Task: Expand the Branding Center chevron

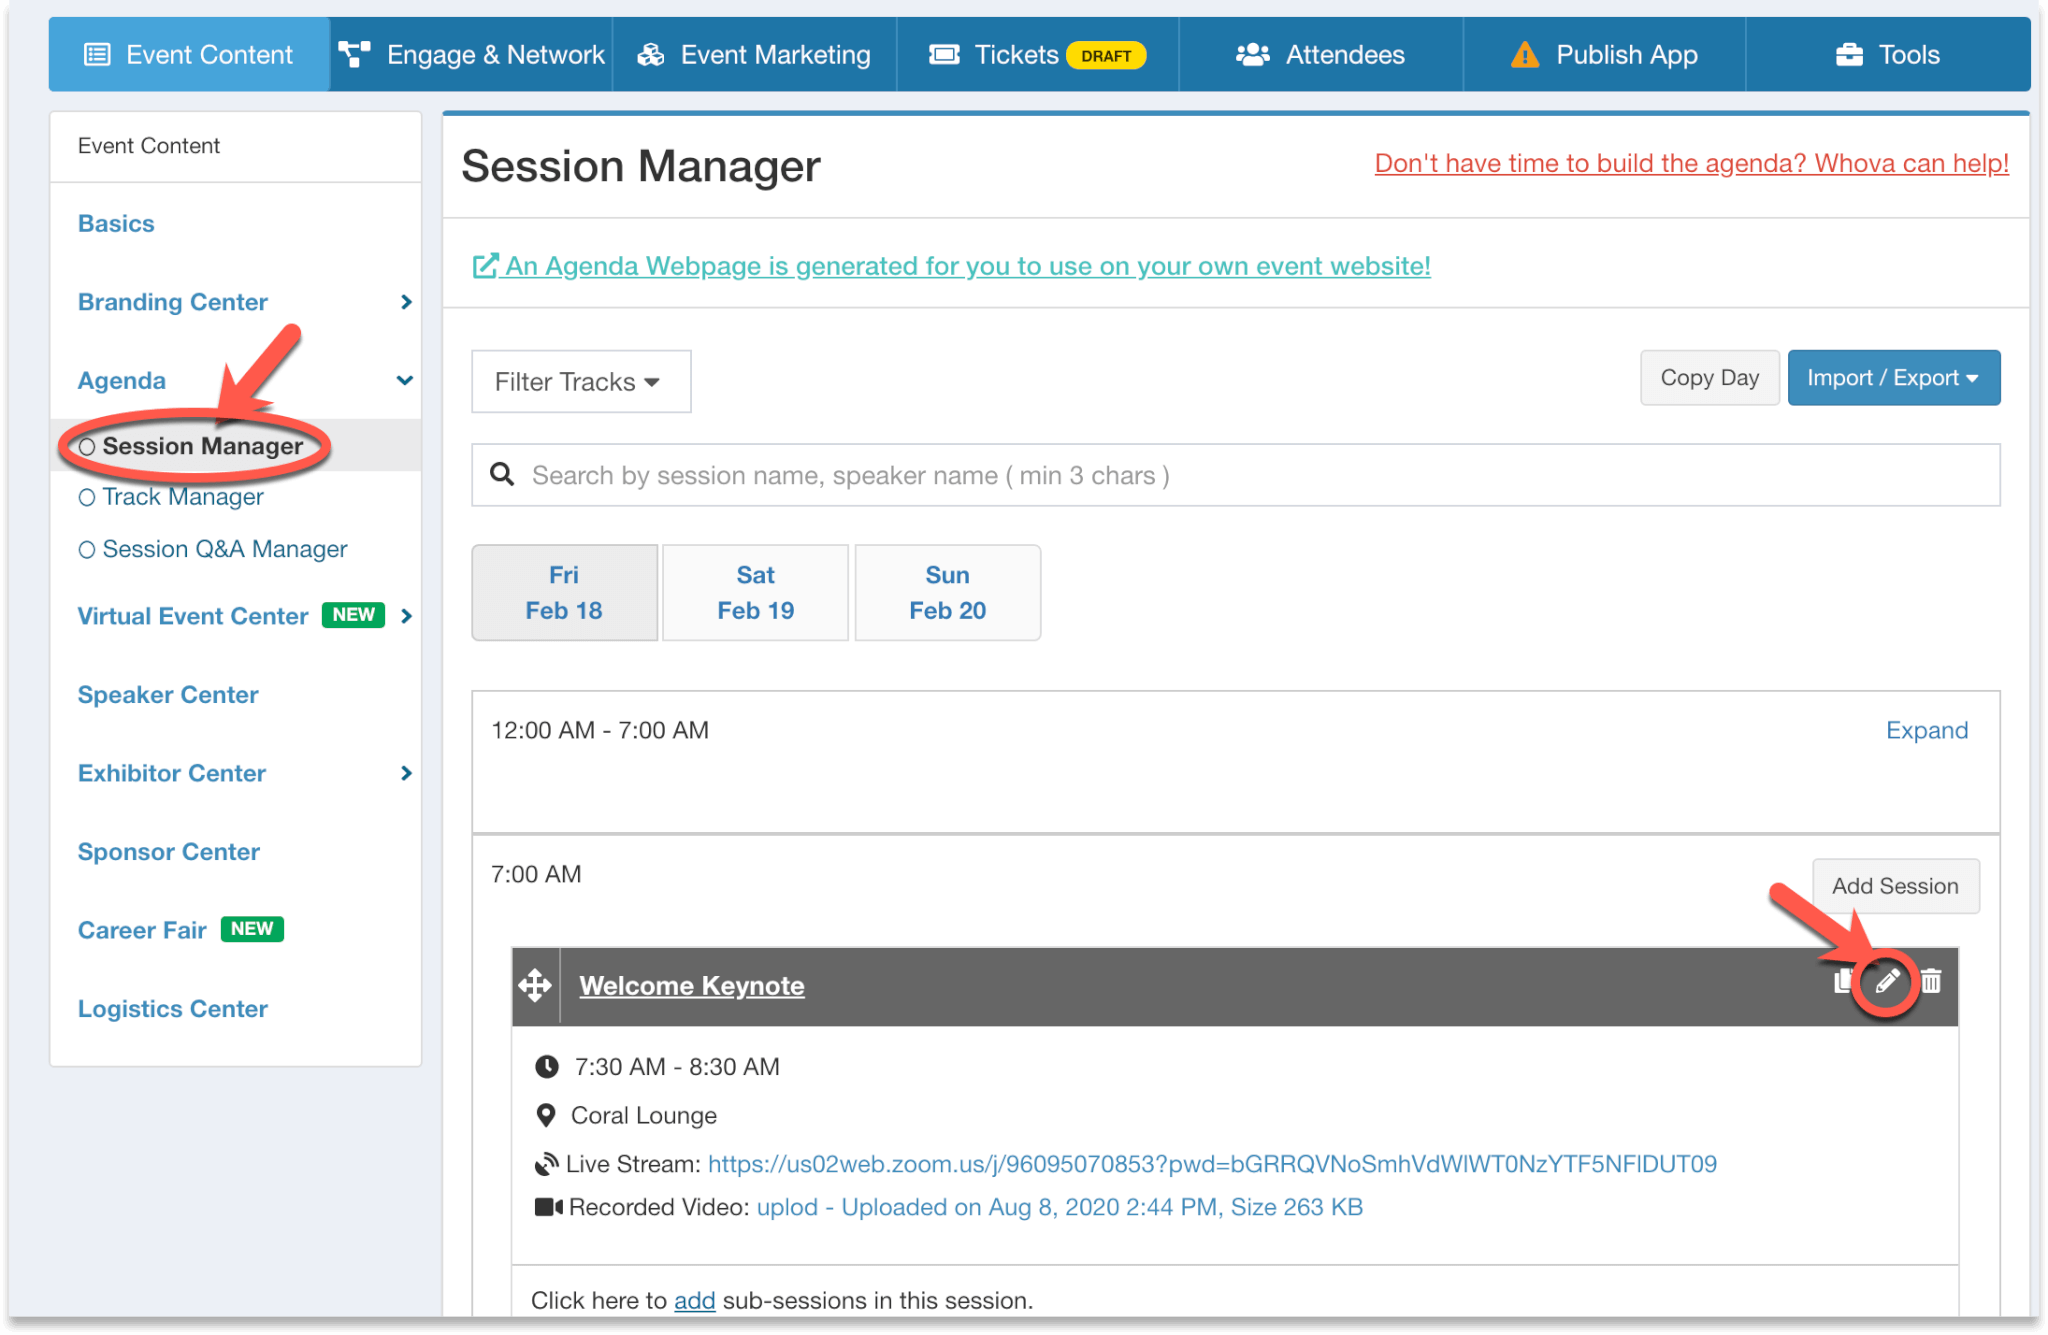Action: tap(405, 302)
